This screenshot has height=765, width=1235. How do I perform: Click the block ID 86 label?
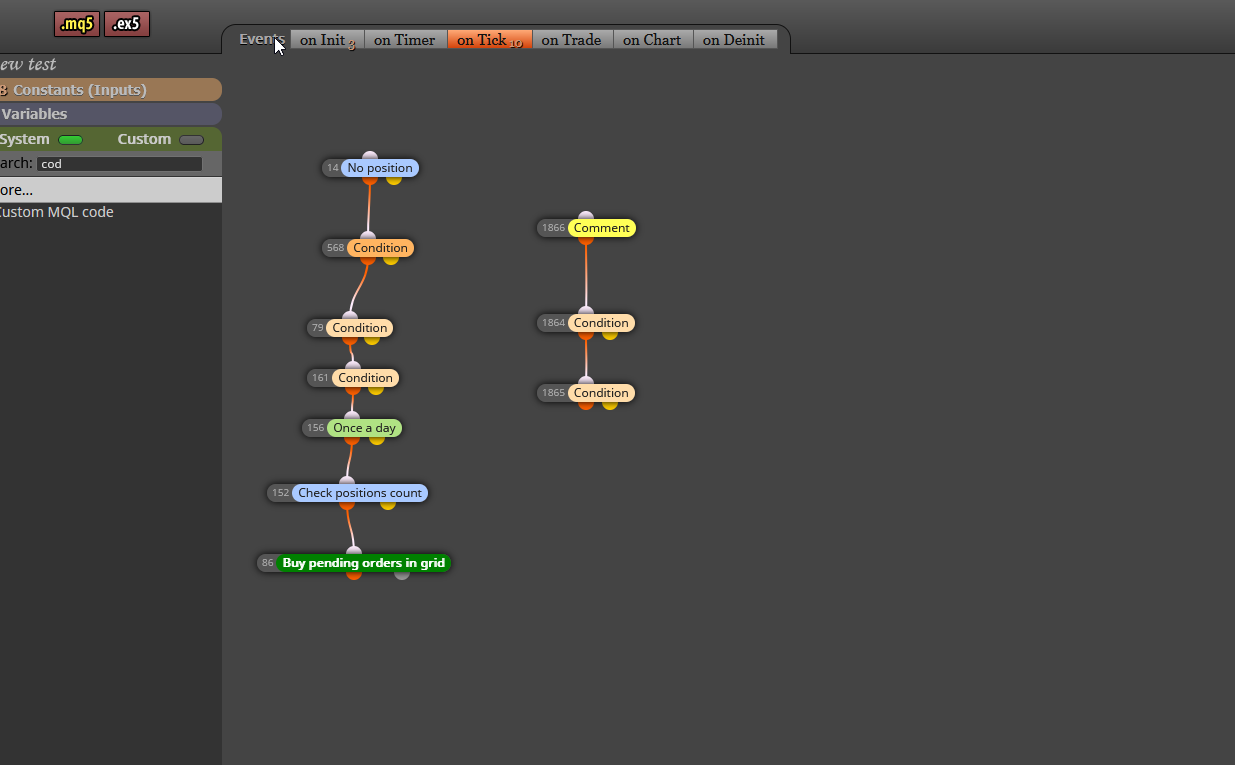coord(267,563)
